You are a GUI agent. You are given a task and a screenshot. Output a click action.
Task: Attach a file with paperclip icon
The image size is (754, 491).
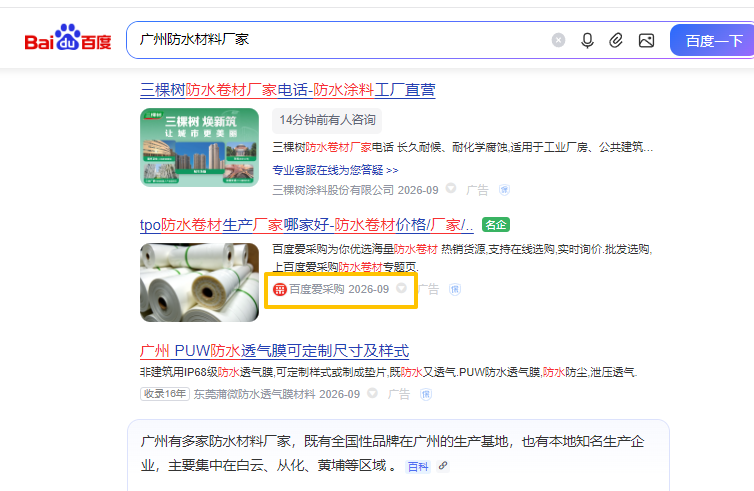[616, 40]
